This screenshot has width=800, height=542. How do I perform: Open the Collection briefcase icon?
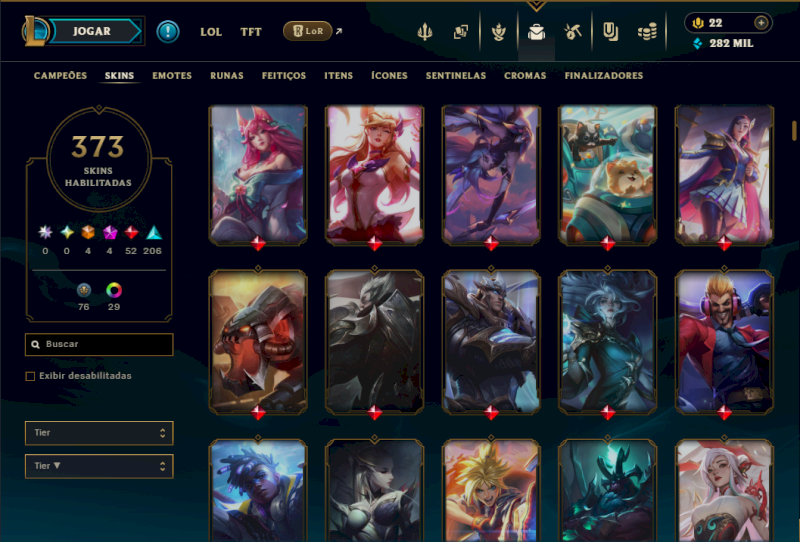536,32
